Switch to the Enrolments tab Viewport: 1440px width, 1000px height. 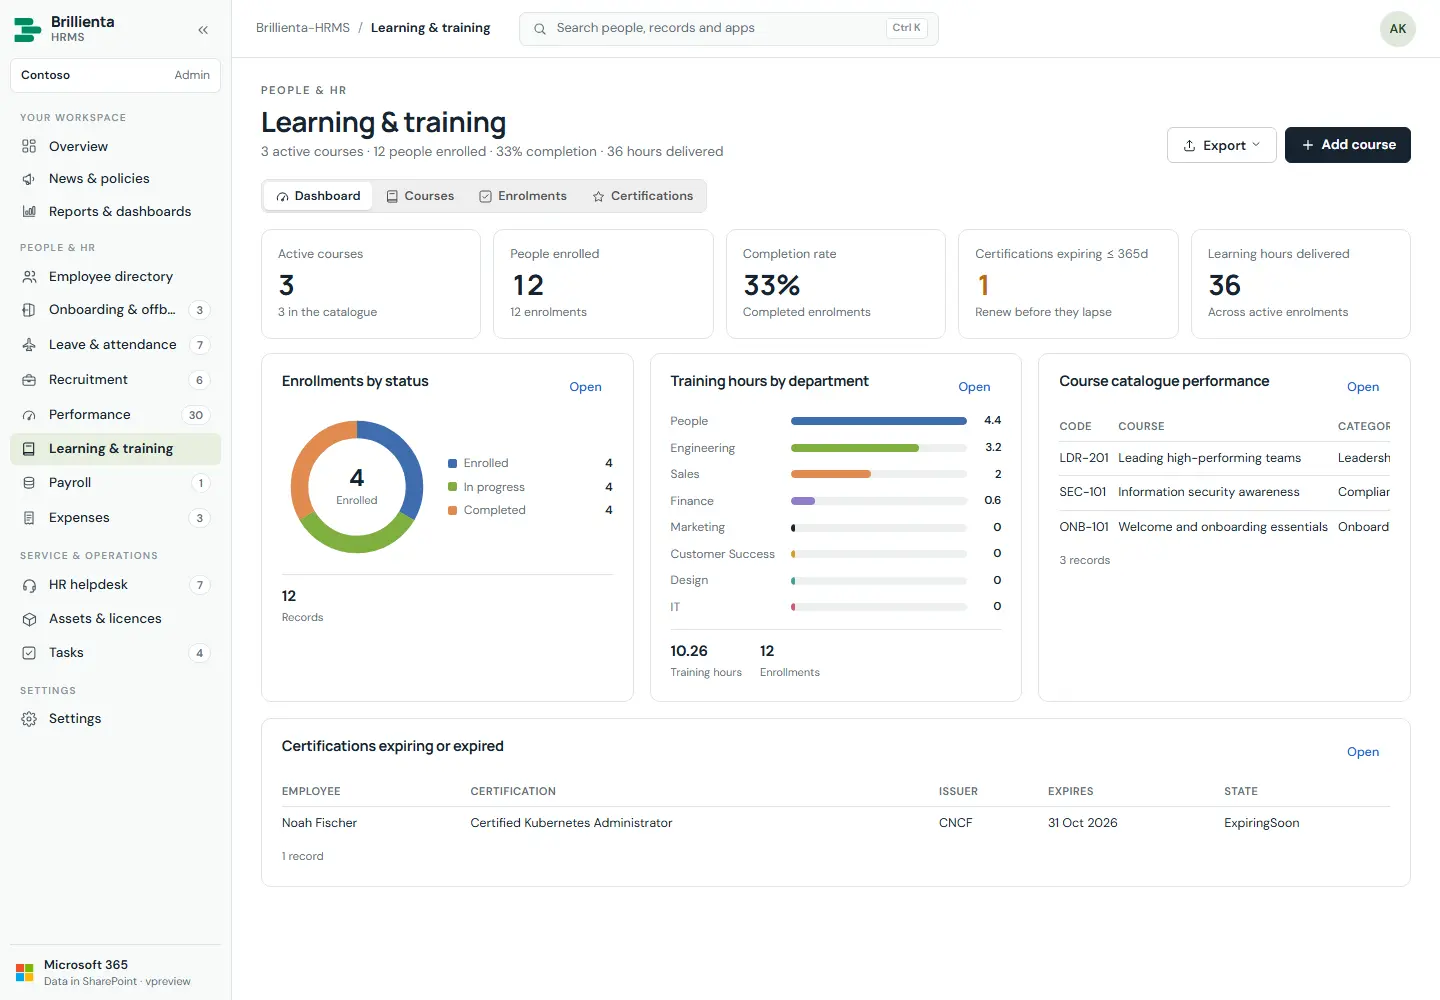pyautogui.click(x=523, y=196)
